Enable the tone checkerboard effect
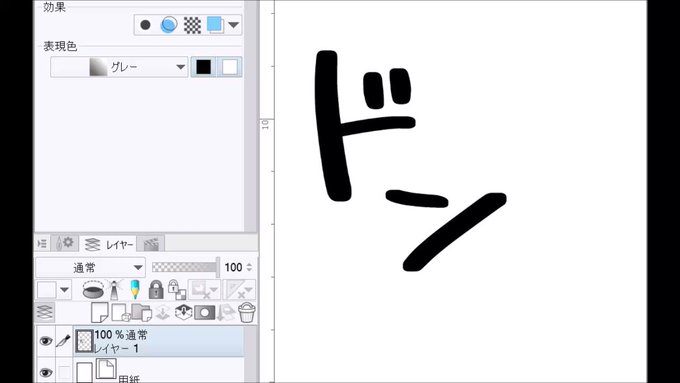 coord(192,25)
